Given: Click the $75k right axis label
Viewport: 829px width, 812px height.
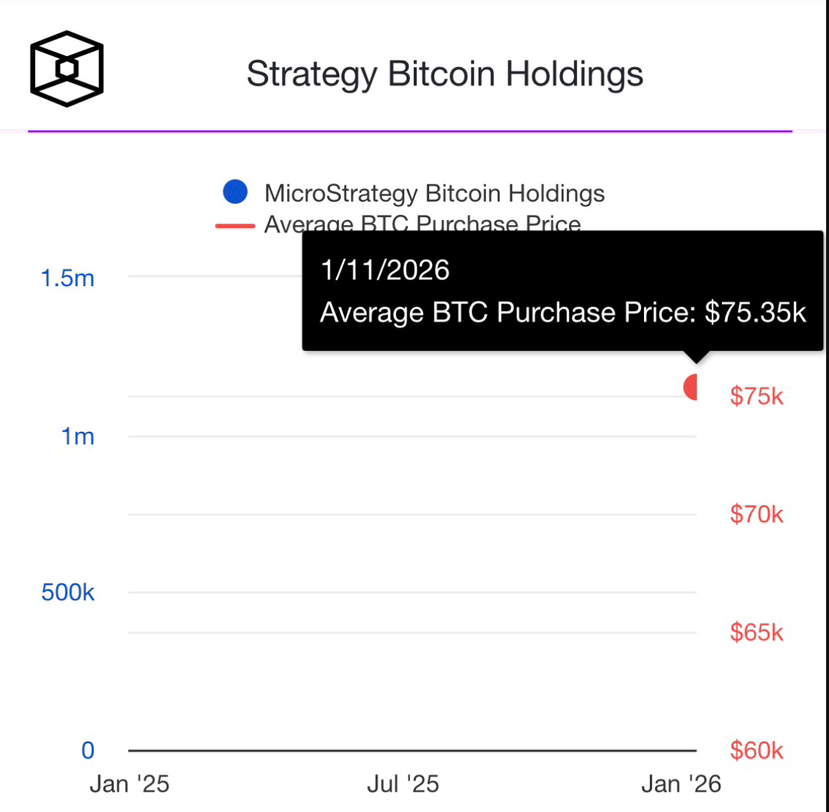Looking at the screenshot, I should 757,397.
